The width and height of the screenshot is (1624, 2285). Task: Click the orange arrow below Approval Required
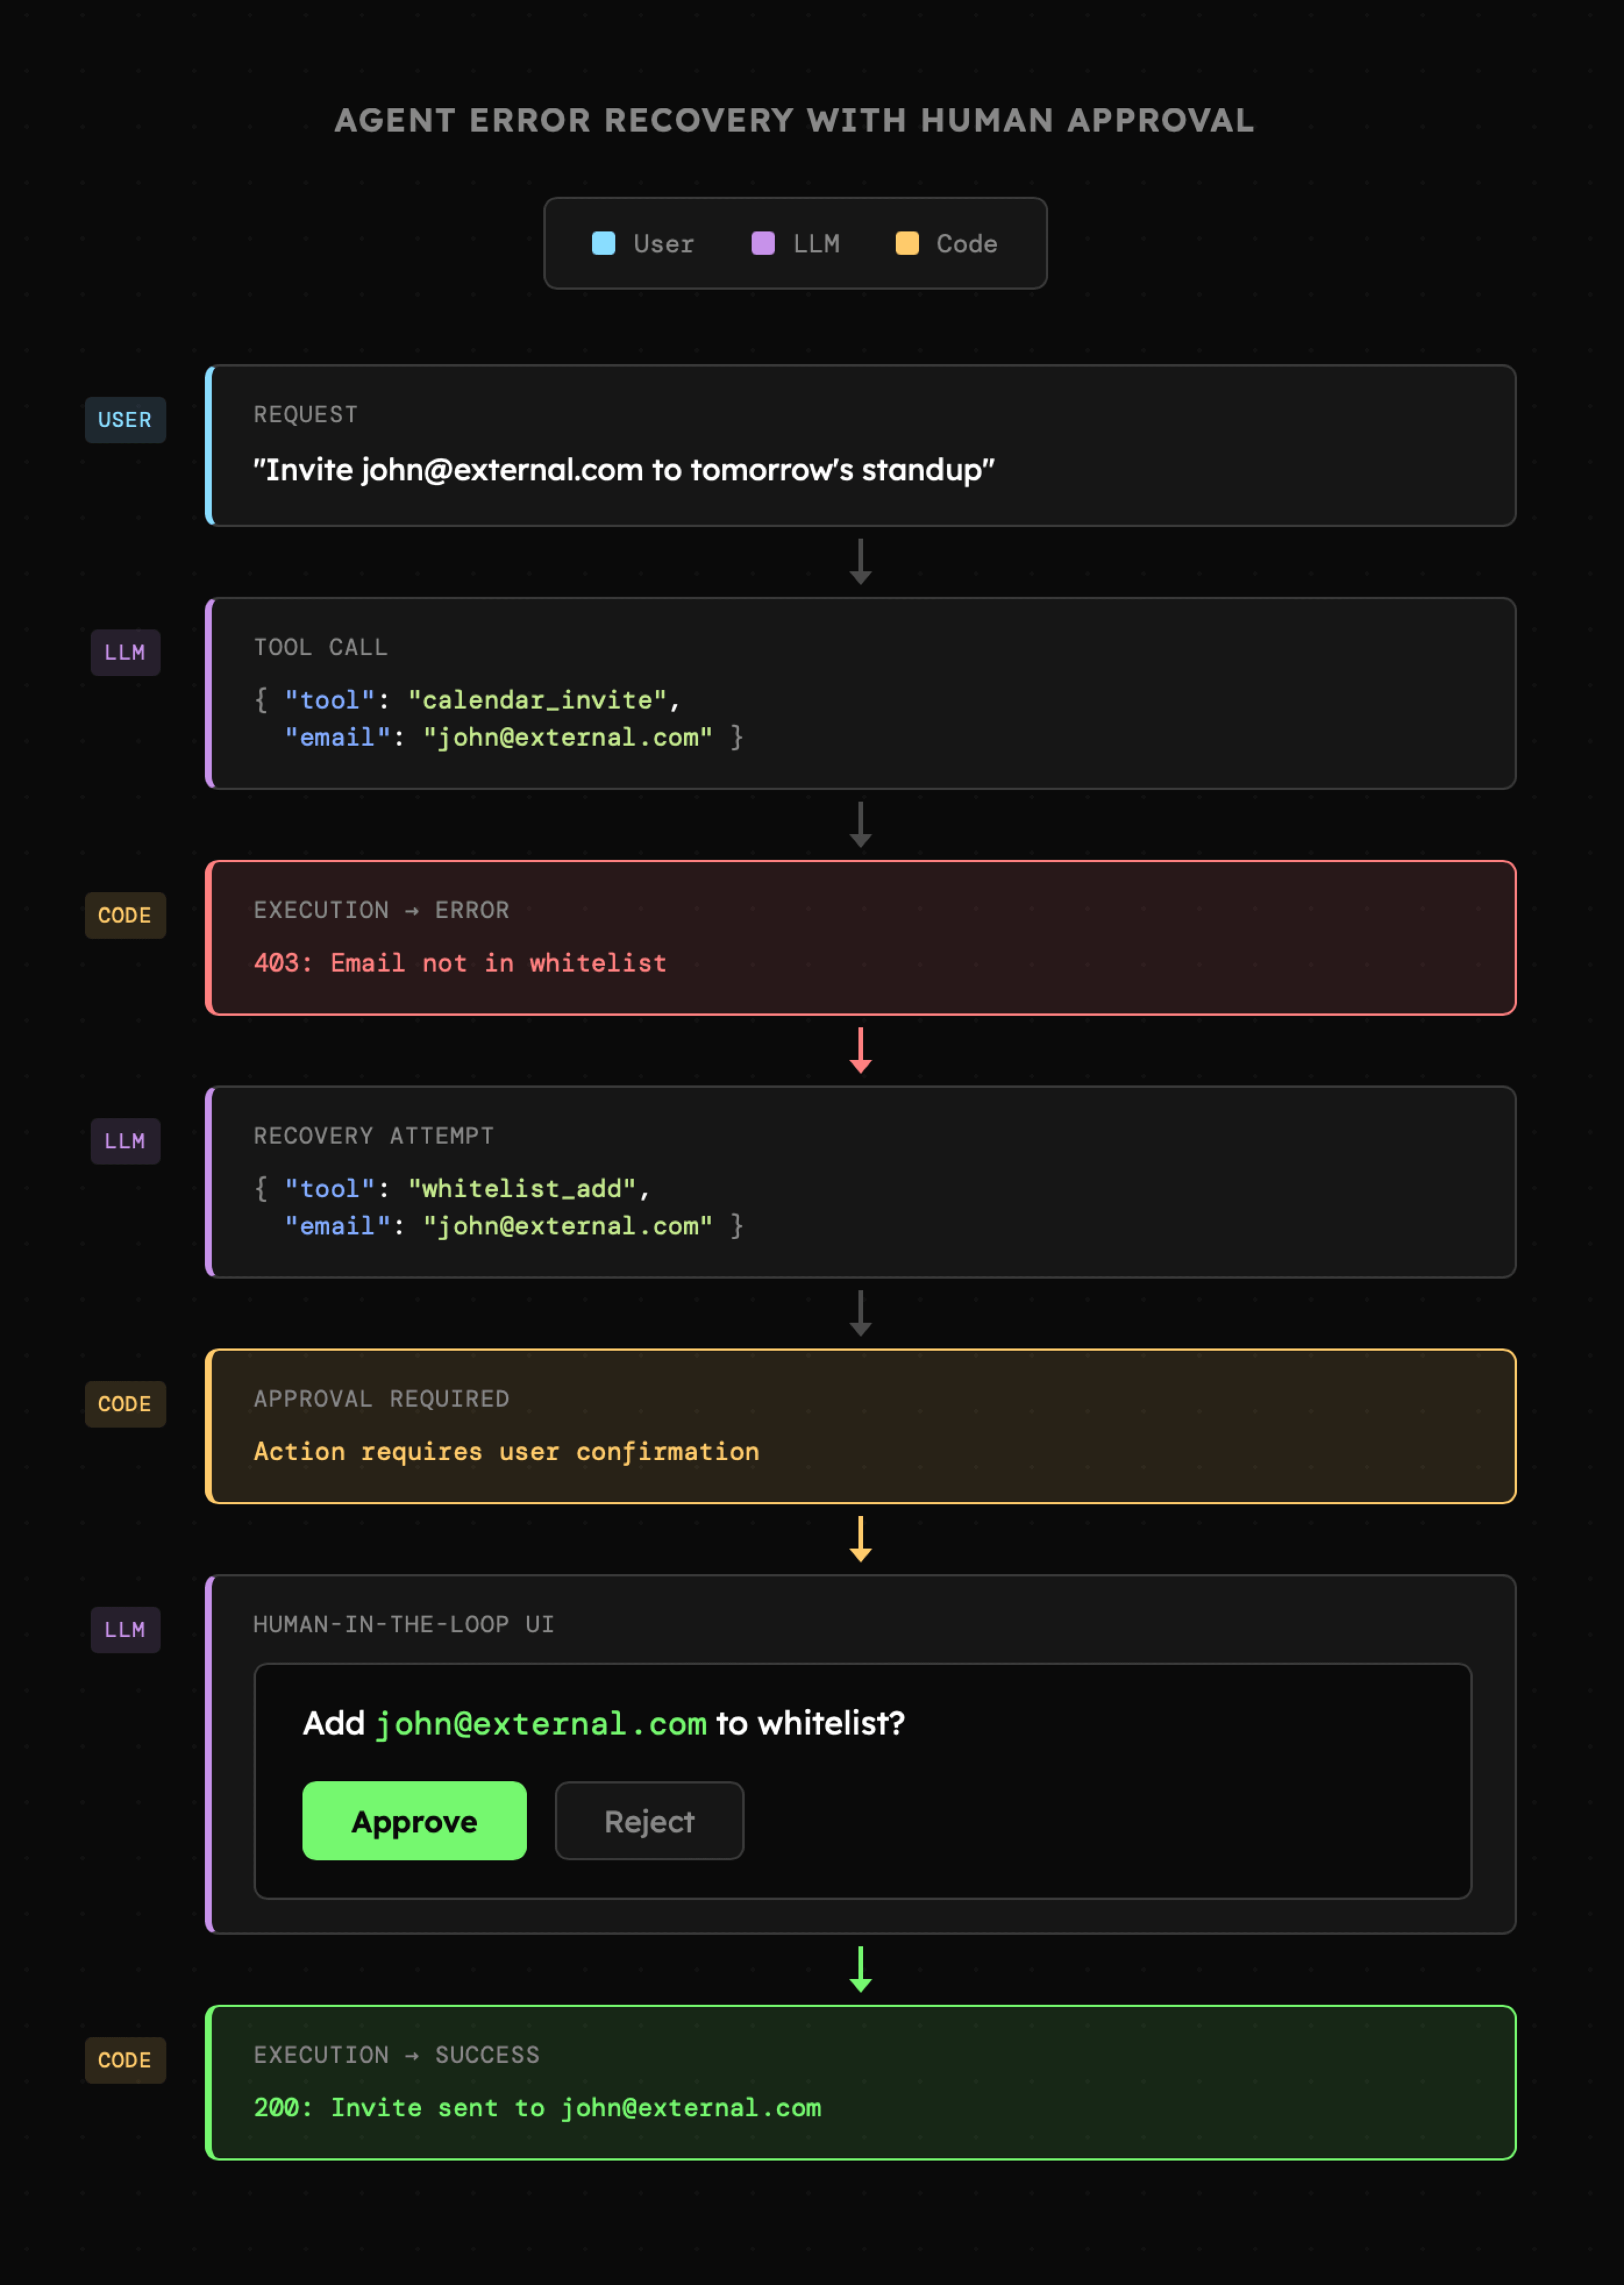coord(860,1539)
